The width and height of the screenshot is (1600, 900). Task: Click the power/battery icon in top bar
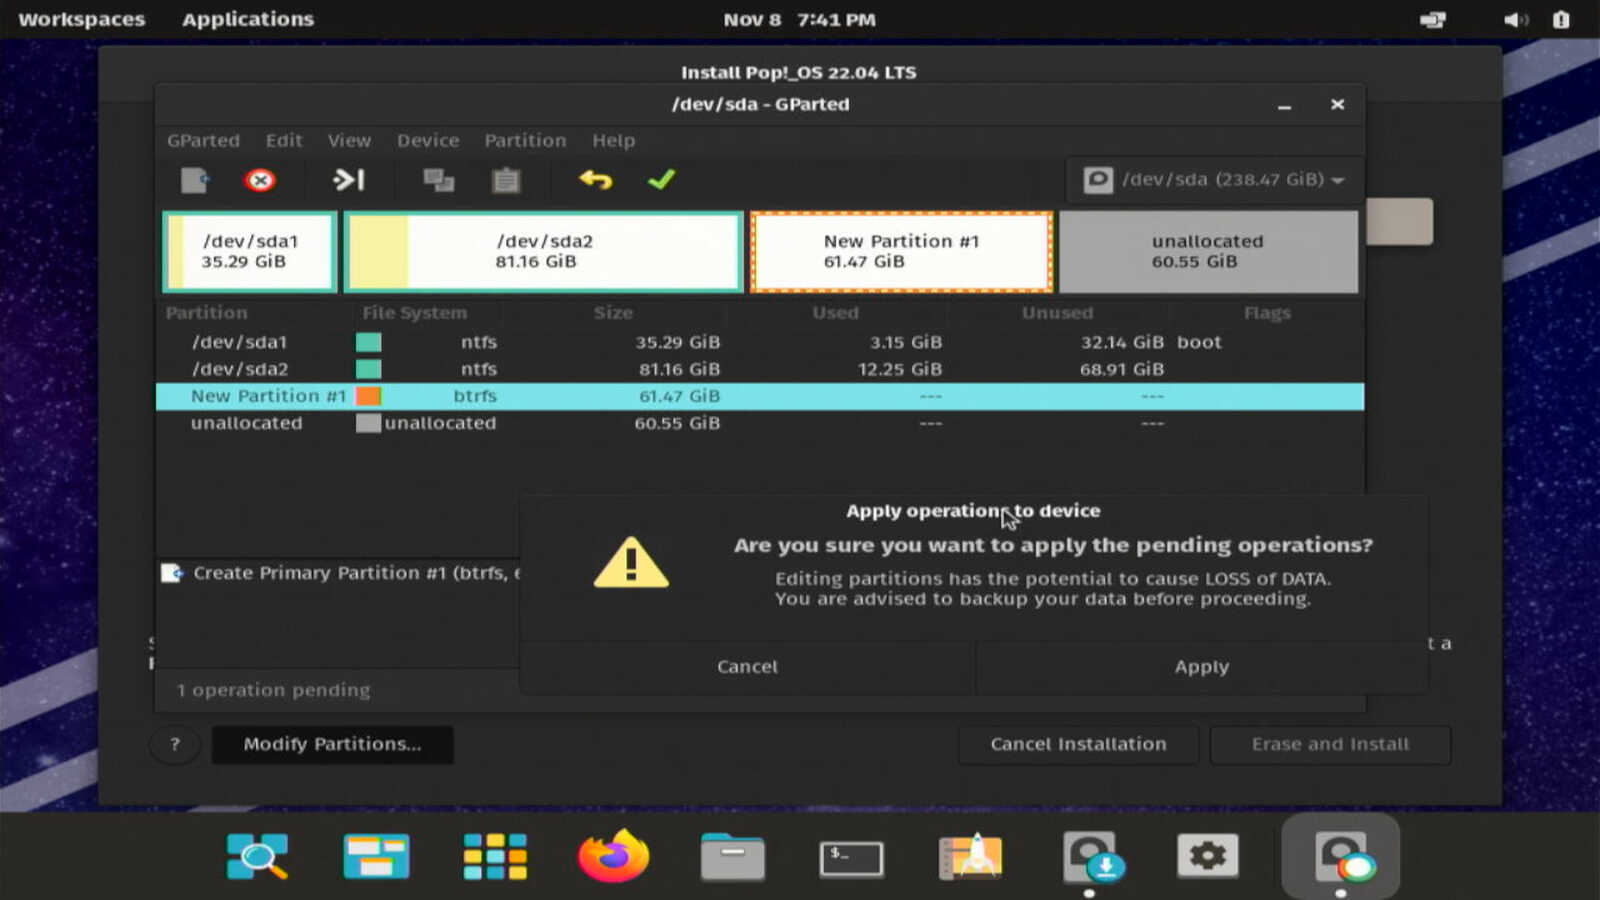pyautogui.click(x=1561, y=20)
